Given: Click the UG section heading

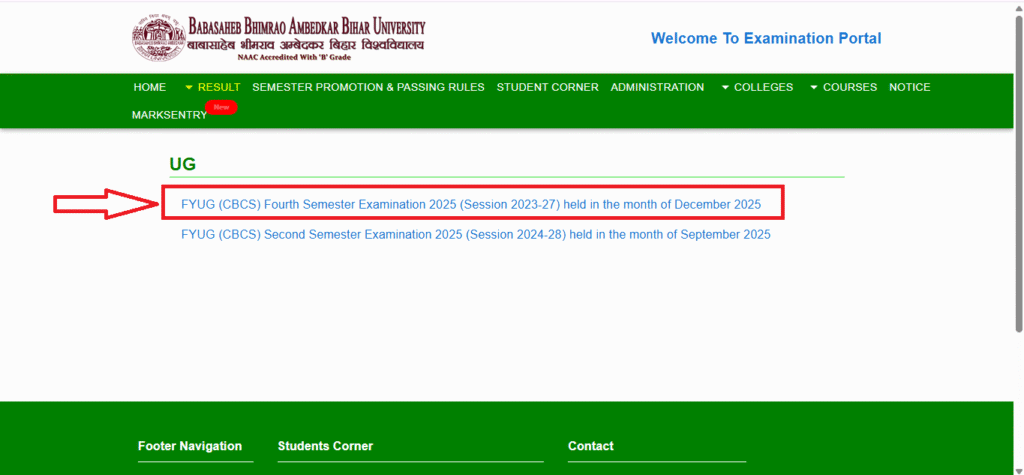Looking at the screenshot, I should (182, 165).
